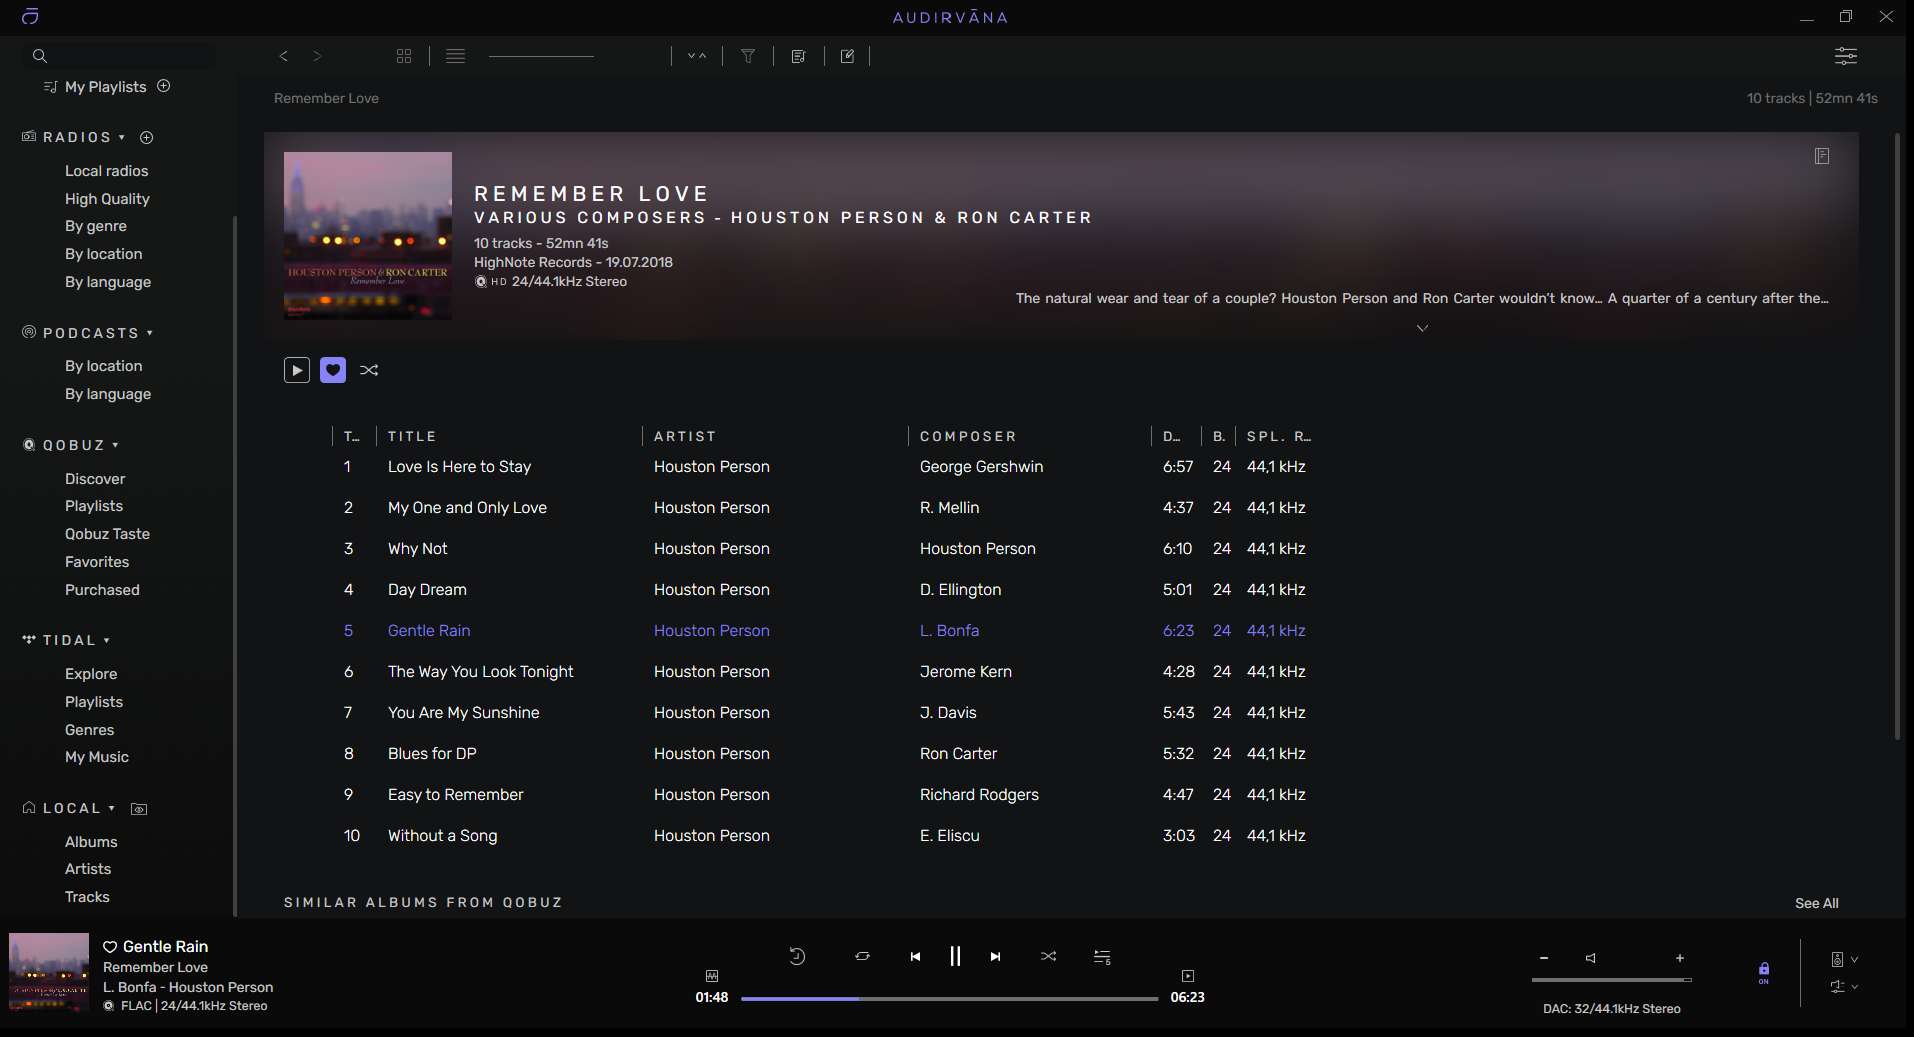
Task: Collapse the Podcasts section
Action: tap(150, 333)
